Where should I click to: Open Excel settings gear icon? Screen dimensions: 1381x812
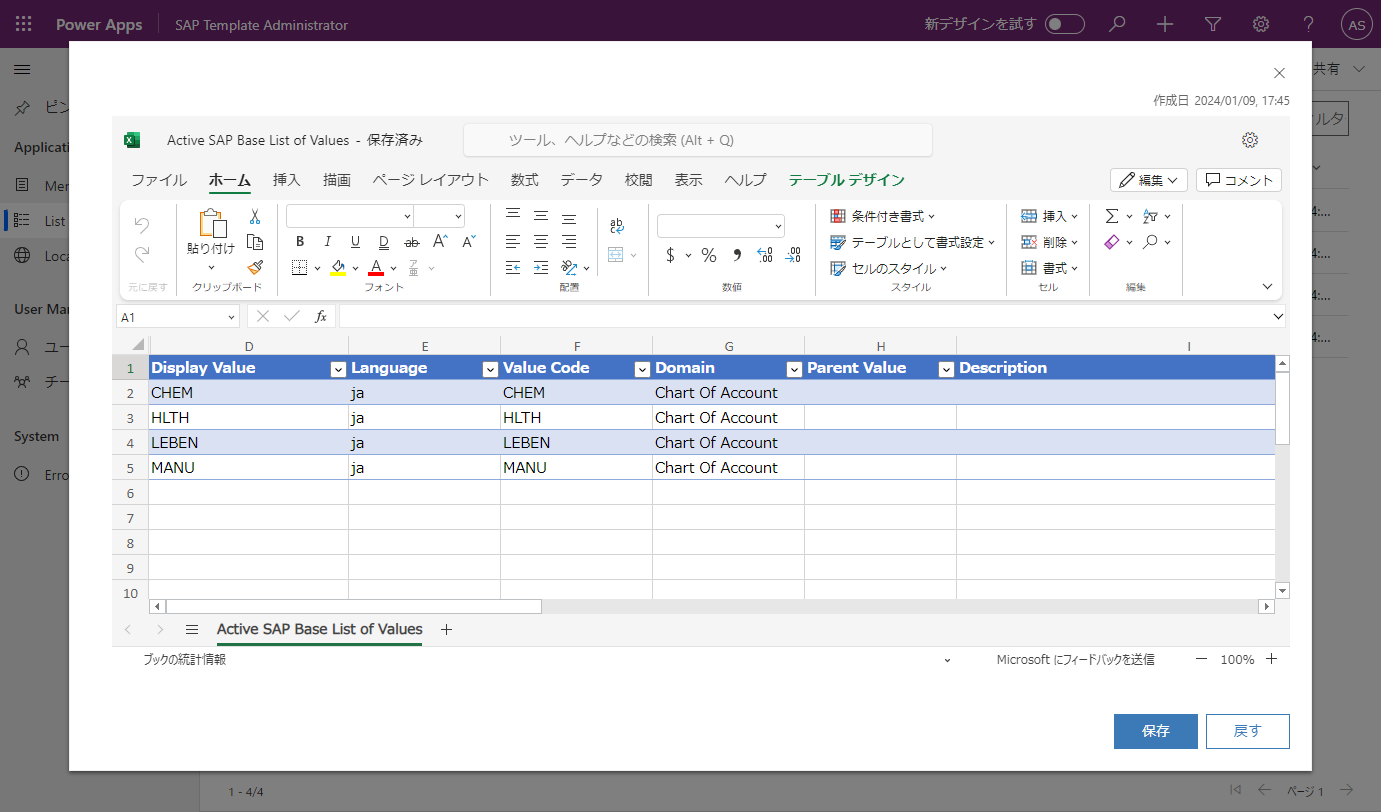tap(1250, 140)
